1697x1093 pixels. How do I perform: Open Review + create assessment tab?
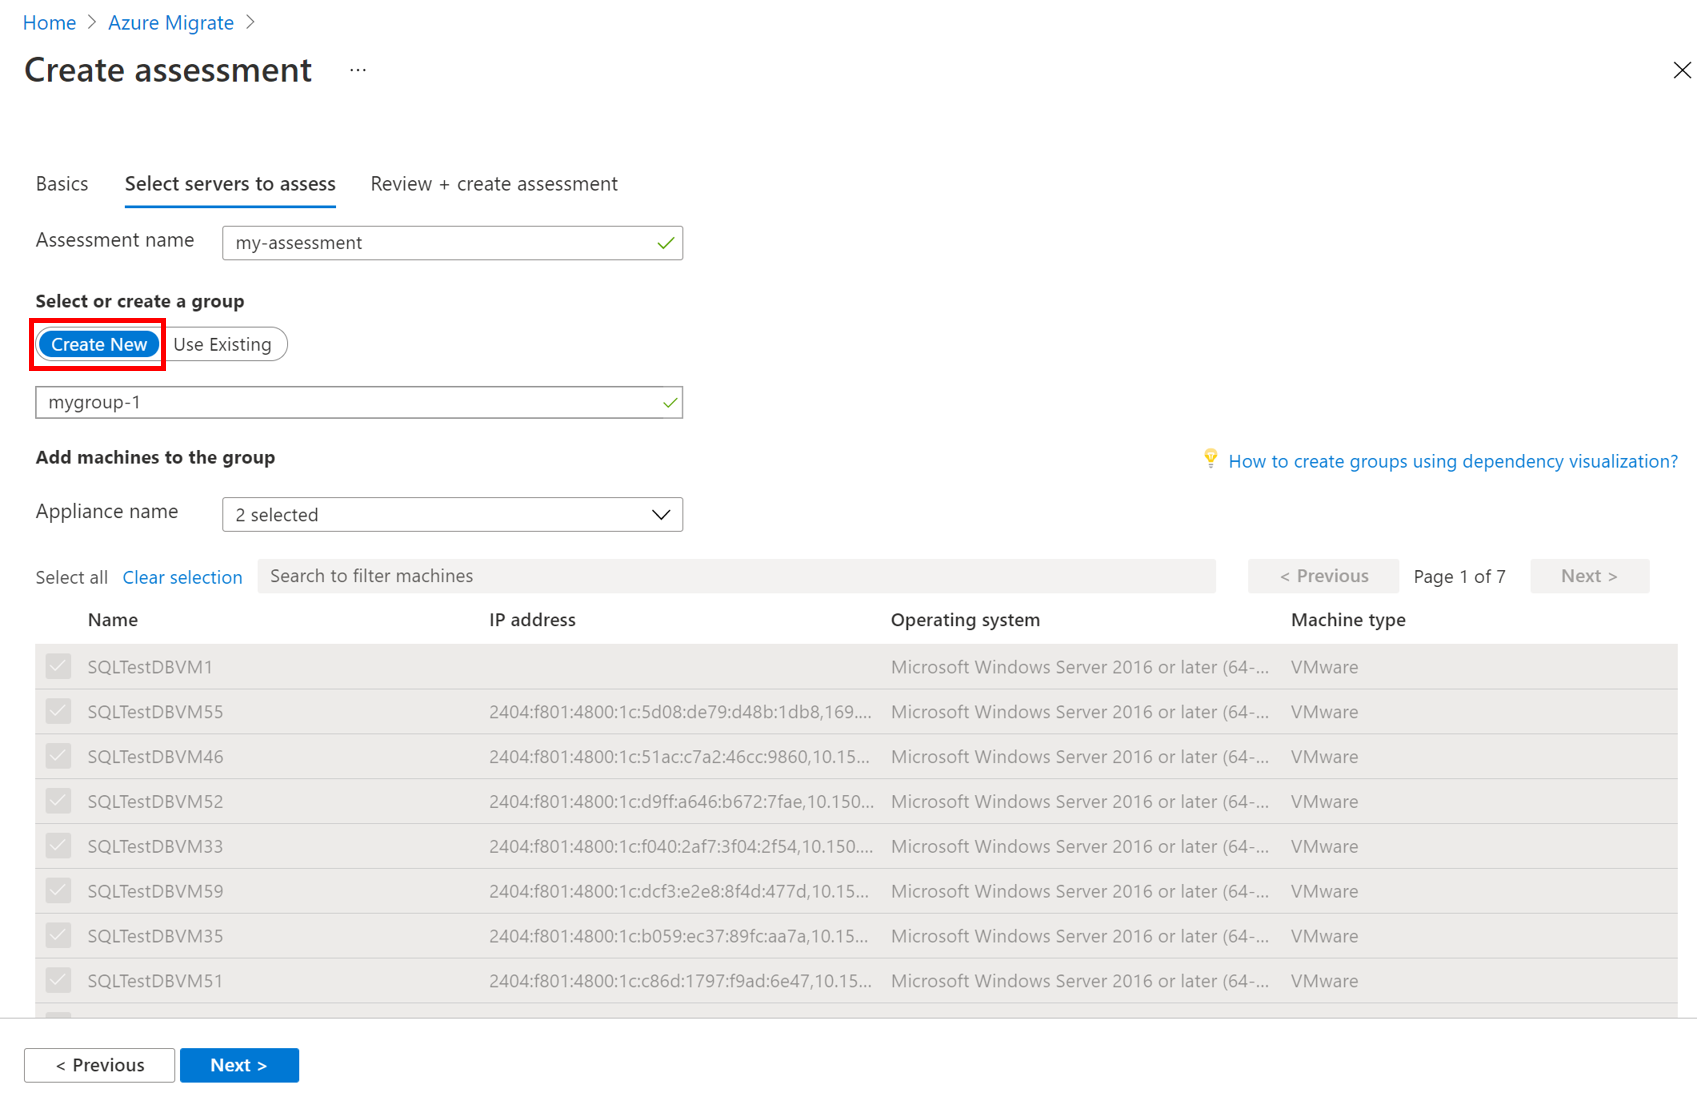coord(494,184)
